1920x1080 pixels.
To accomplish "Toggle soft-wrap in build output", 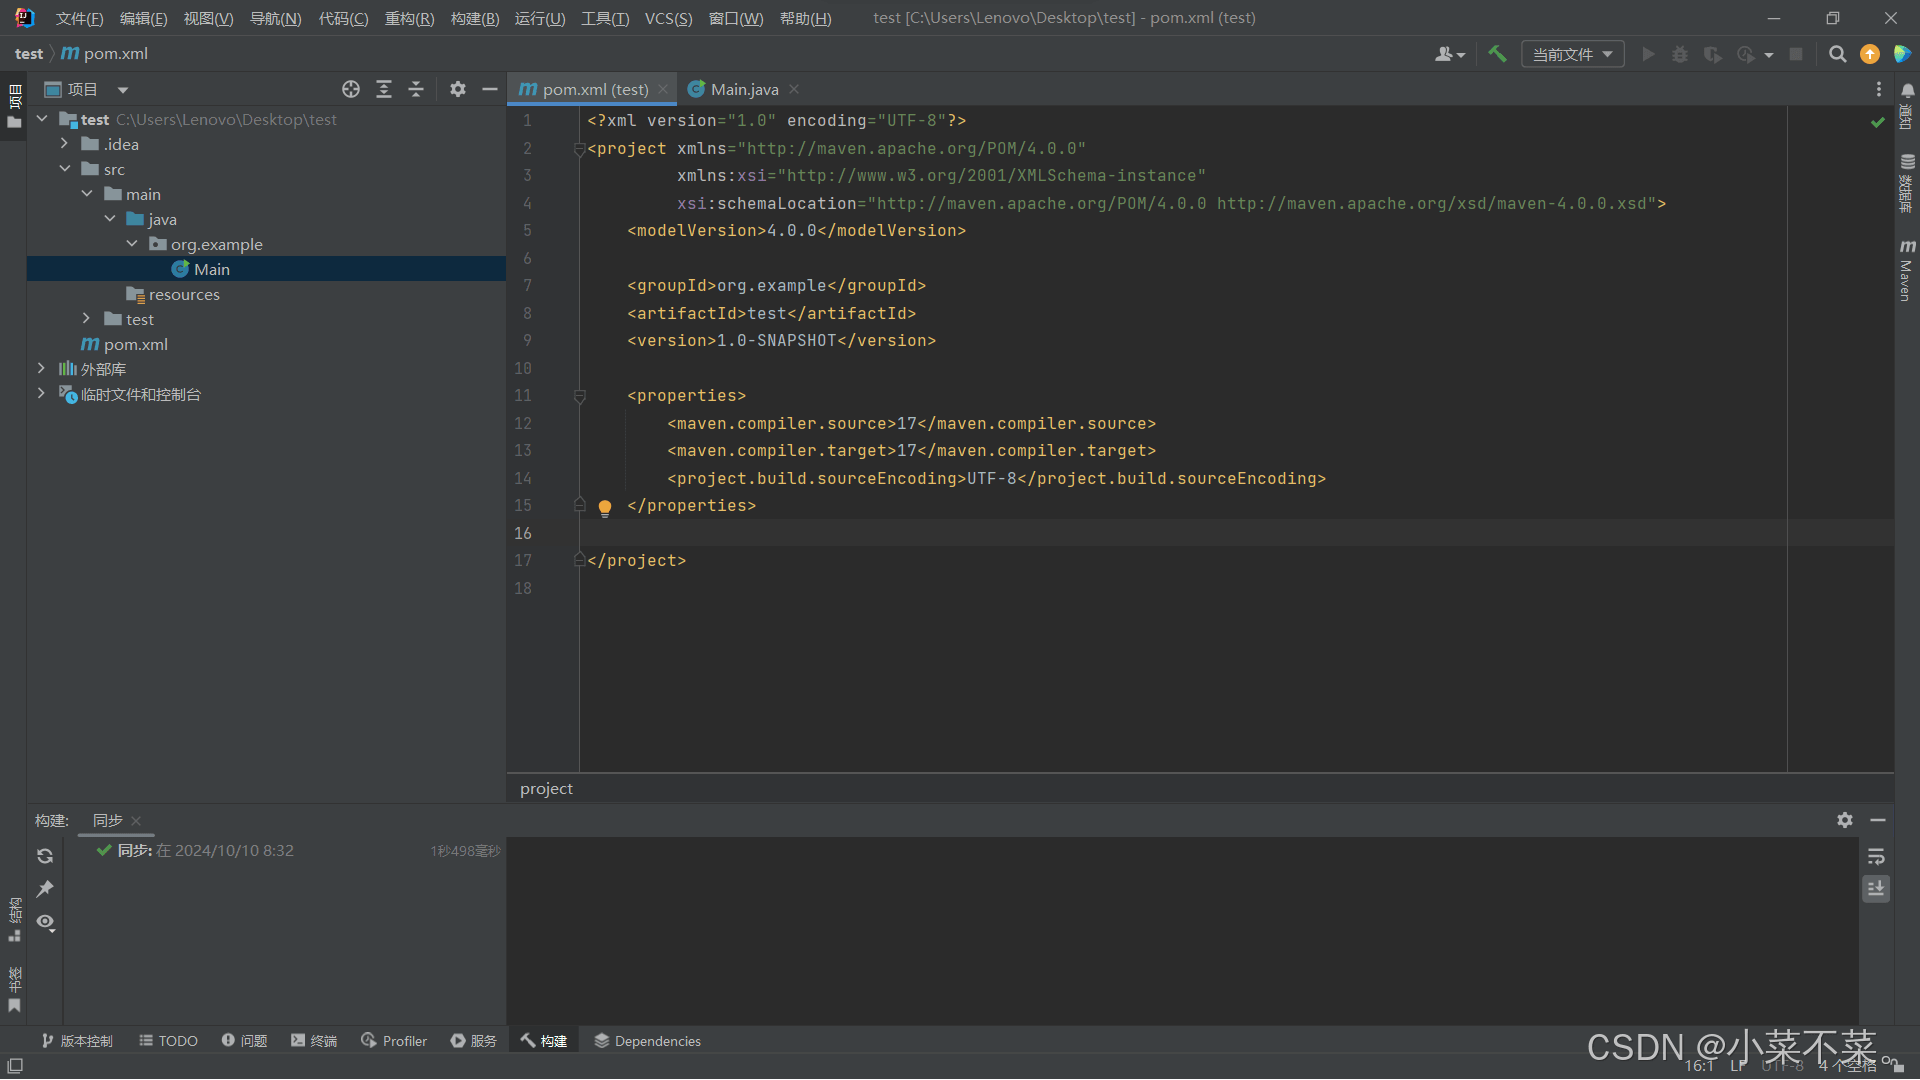I will (1876, 856).
